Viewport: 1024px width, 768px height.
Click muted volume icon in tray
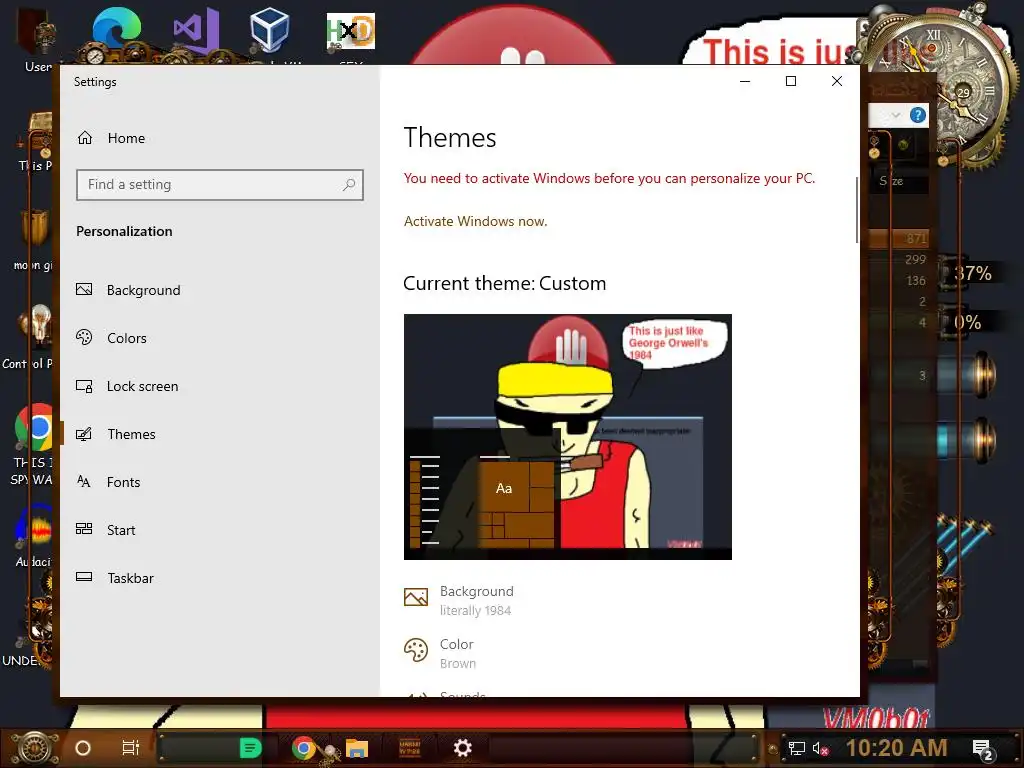(x=820, y=748)
